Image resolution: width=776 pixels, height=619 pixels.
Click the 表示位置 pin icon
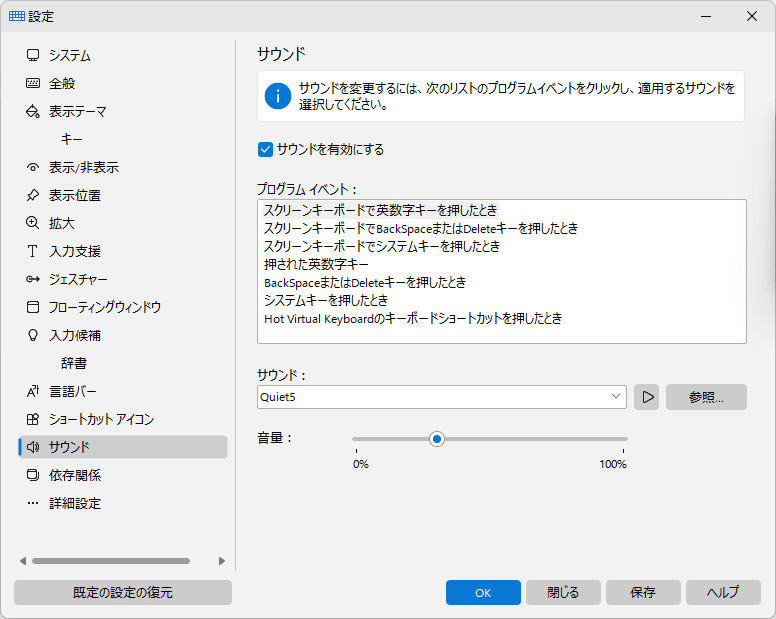point(33,195)
